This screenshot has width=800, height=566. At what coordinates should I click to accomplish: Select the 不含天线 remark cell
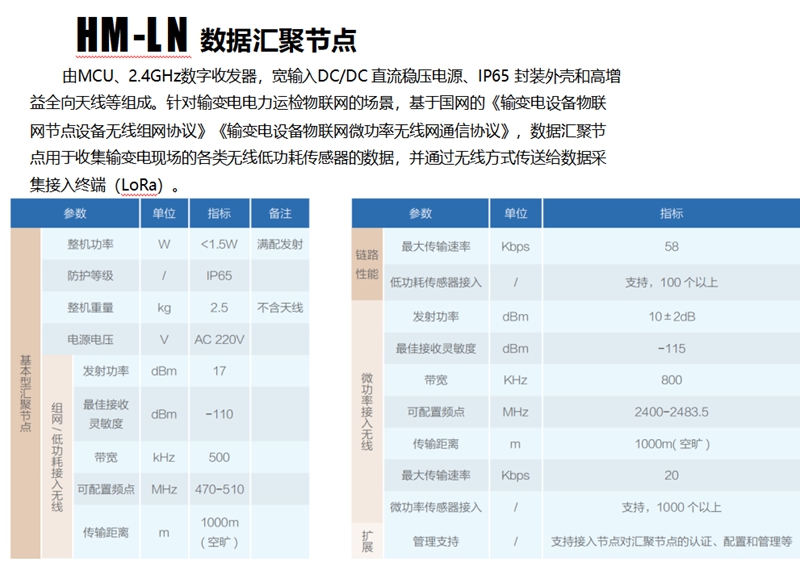[x=280, y=307]
